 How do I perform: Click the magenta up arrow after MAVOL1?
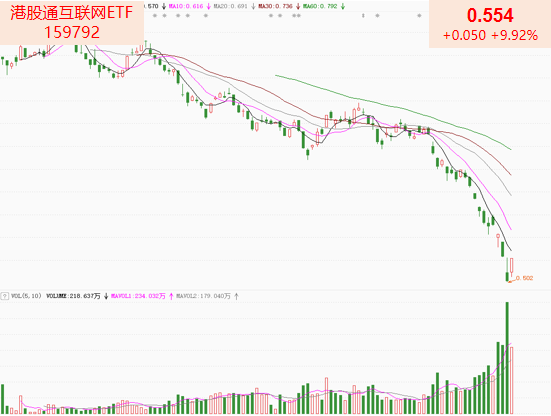tap(171, 296)
